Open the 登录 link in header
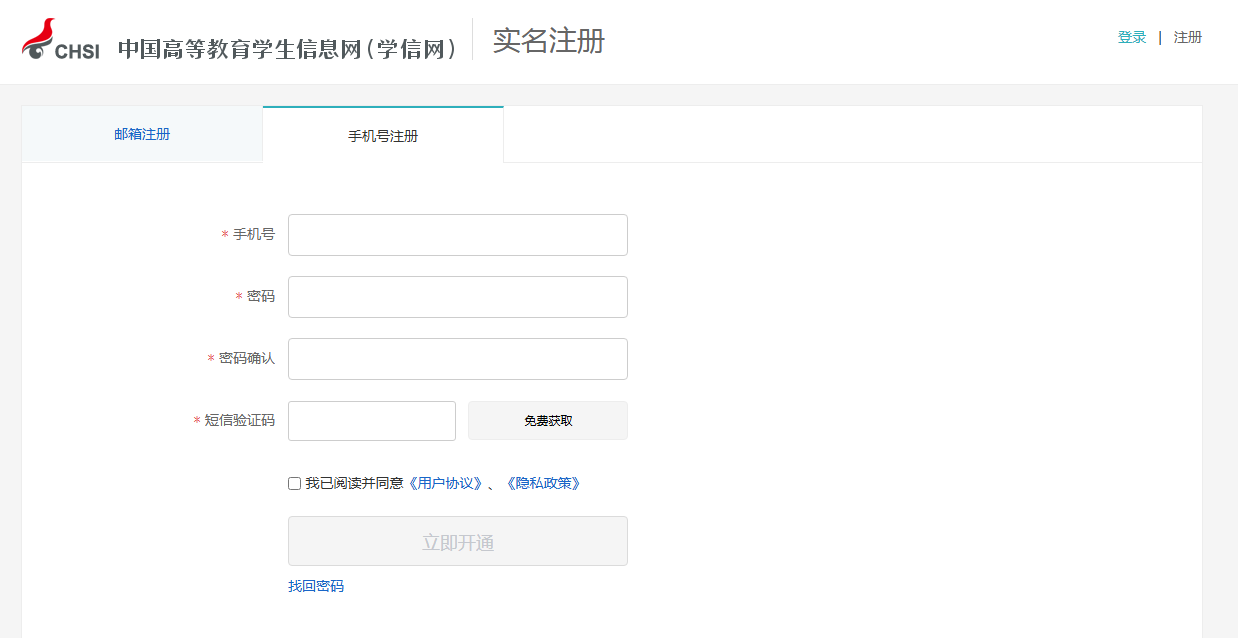The width and height of the screenshot is (1238, 638). (1132, 38)
